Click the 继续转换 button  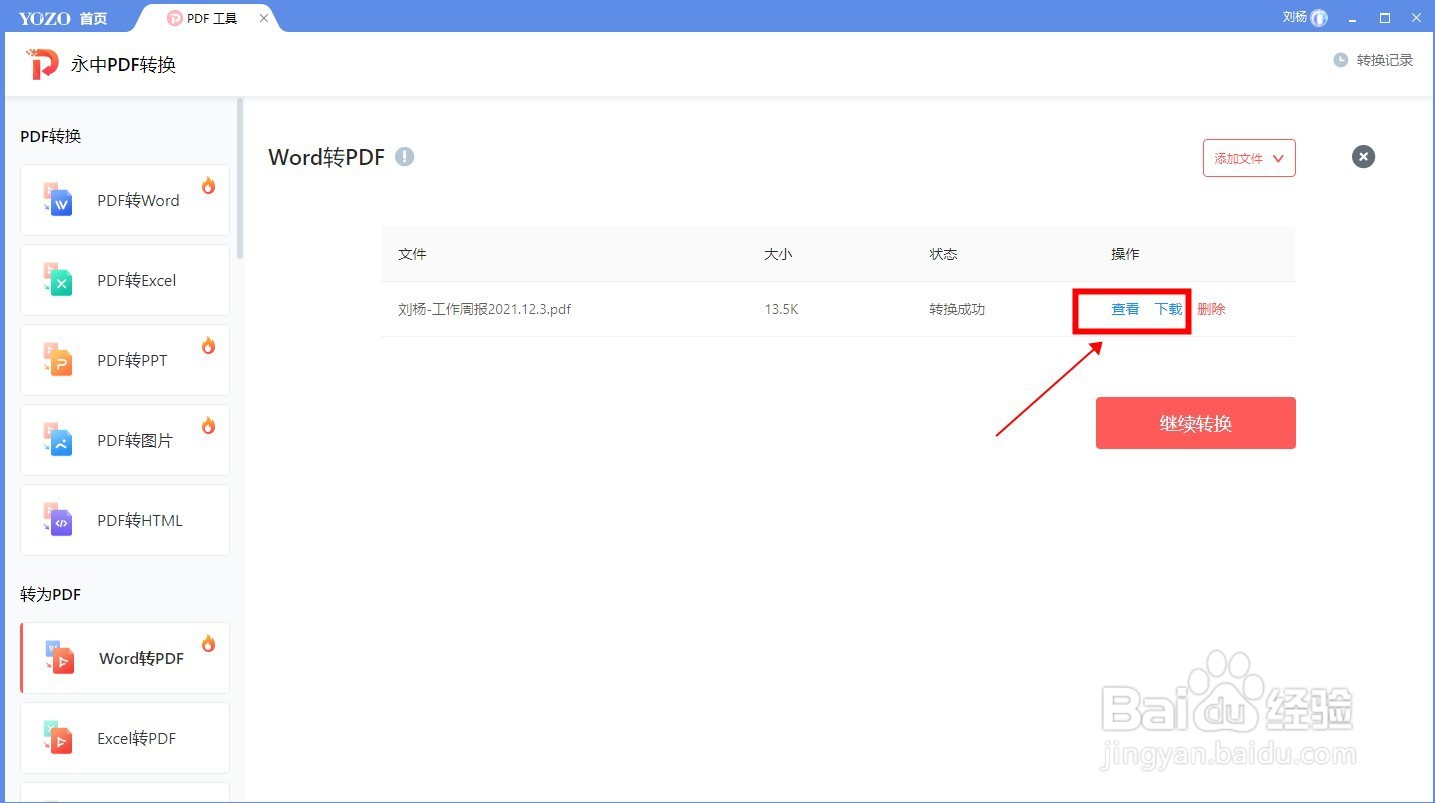[1195, 422]
